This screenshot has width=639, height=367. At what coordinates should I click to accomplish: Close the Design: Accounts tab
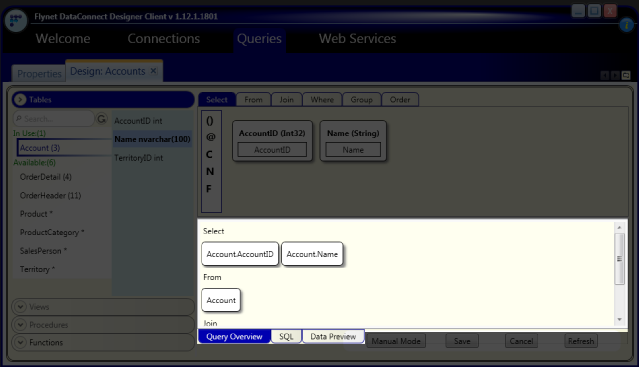tap(153, 71)
